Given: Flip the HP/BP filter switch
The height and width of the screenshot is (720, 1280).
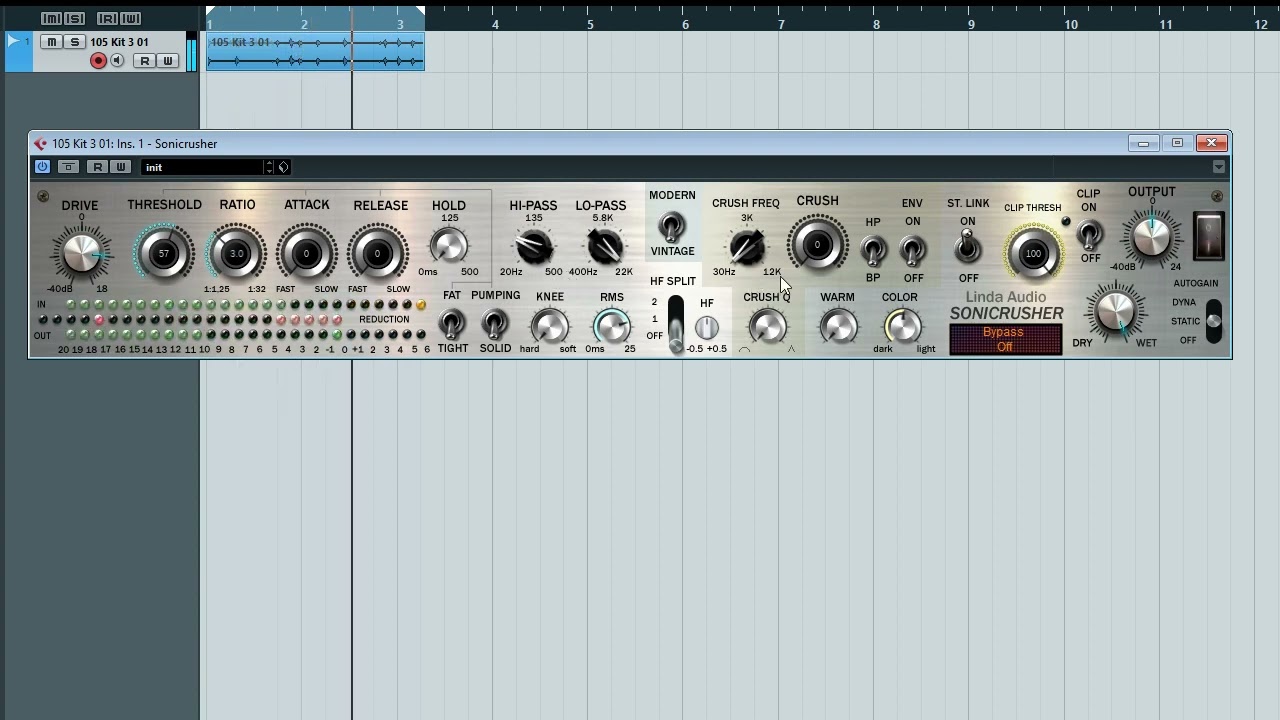Looking at the screenshot, I should tap(873, 250).
